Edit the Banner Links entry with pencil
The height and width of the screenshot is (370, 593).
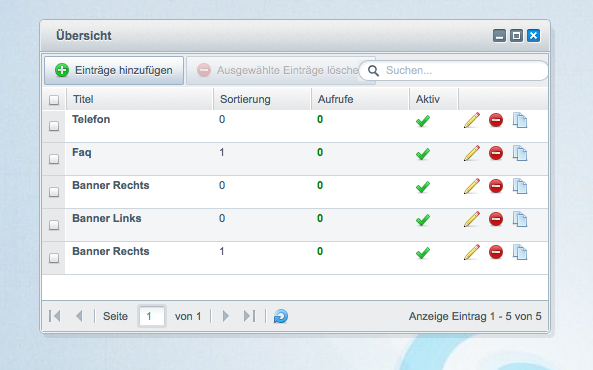472,219
